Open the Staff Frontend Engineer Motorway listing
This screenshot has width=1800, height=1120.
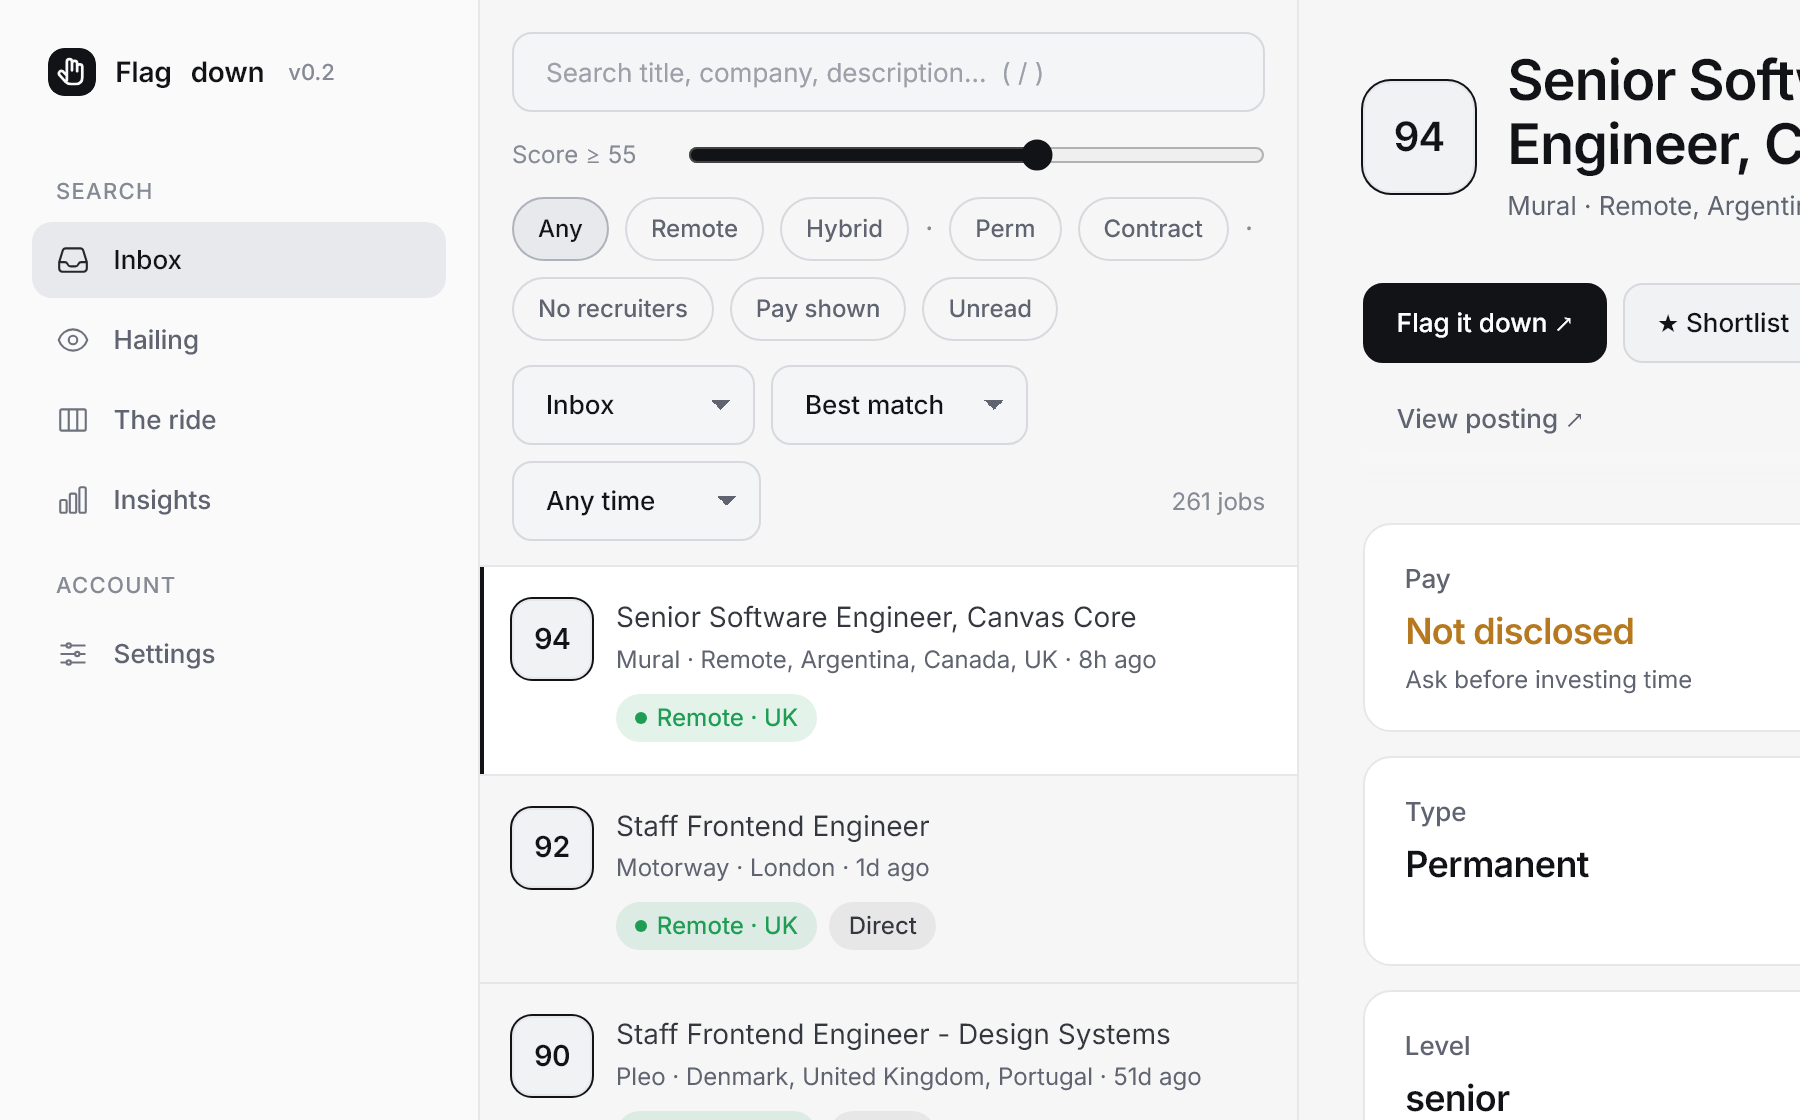point(889,879)
